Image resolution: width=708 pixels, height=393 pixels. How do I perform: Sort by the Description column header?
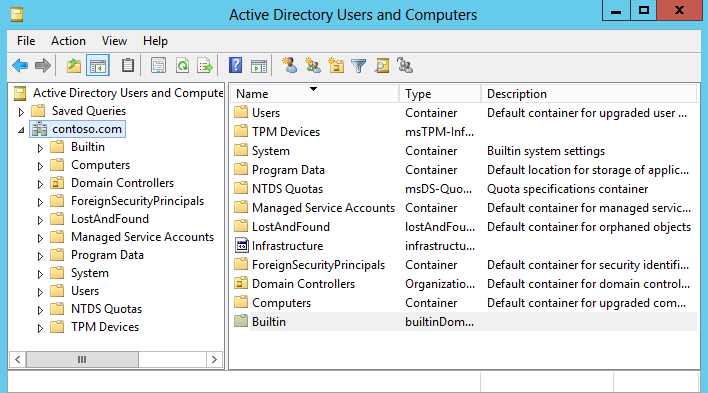[x=589, y=94]
